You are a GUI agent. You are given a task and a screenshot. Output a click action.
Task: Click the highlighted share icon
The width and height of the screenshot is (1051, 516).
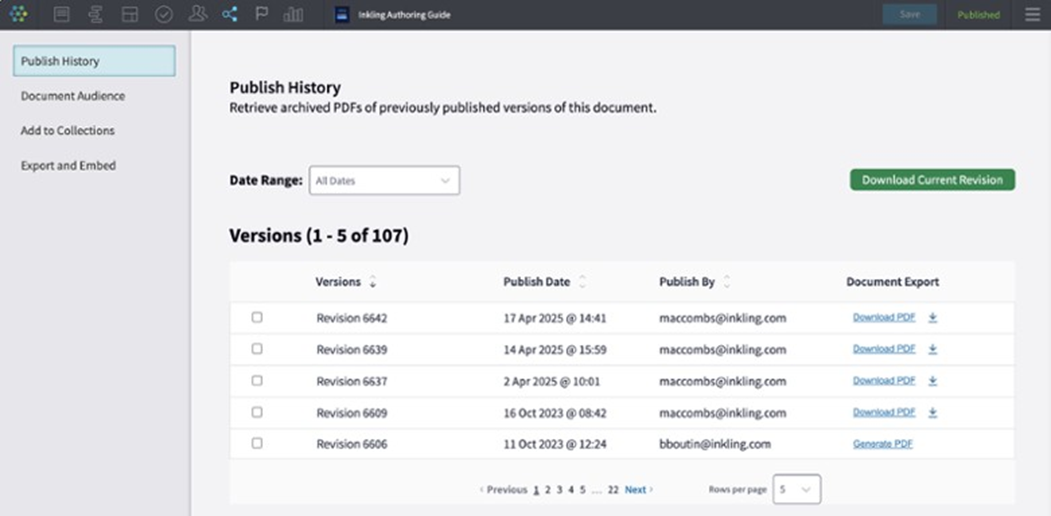tap(230, 14)
